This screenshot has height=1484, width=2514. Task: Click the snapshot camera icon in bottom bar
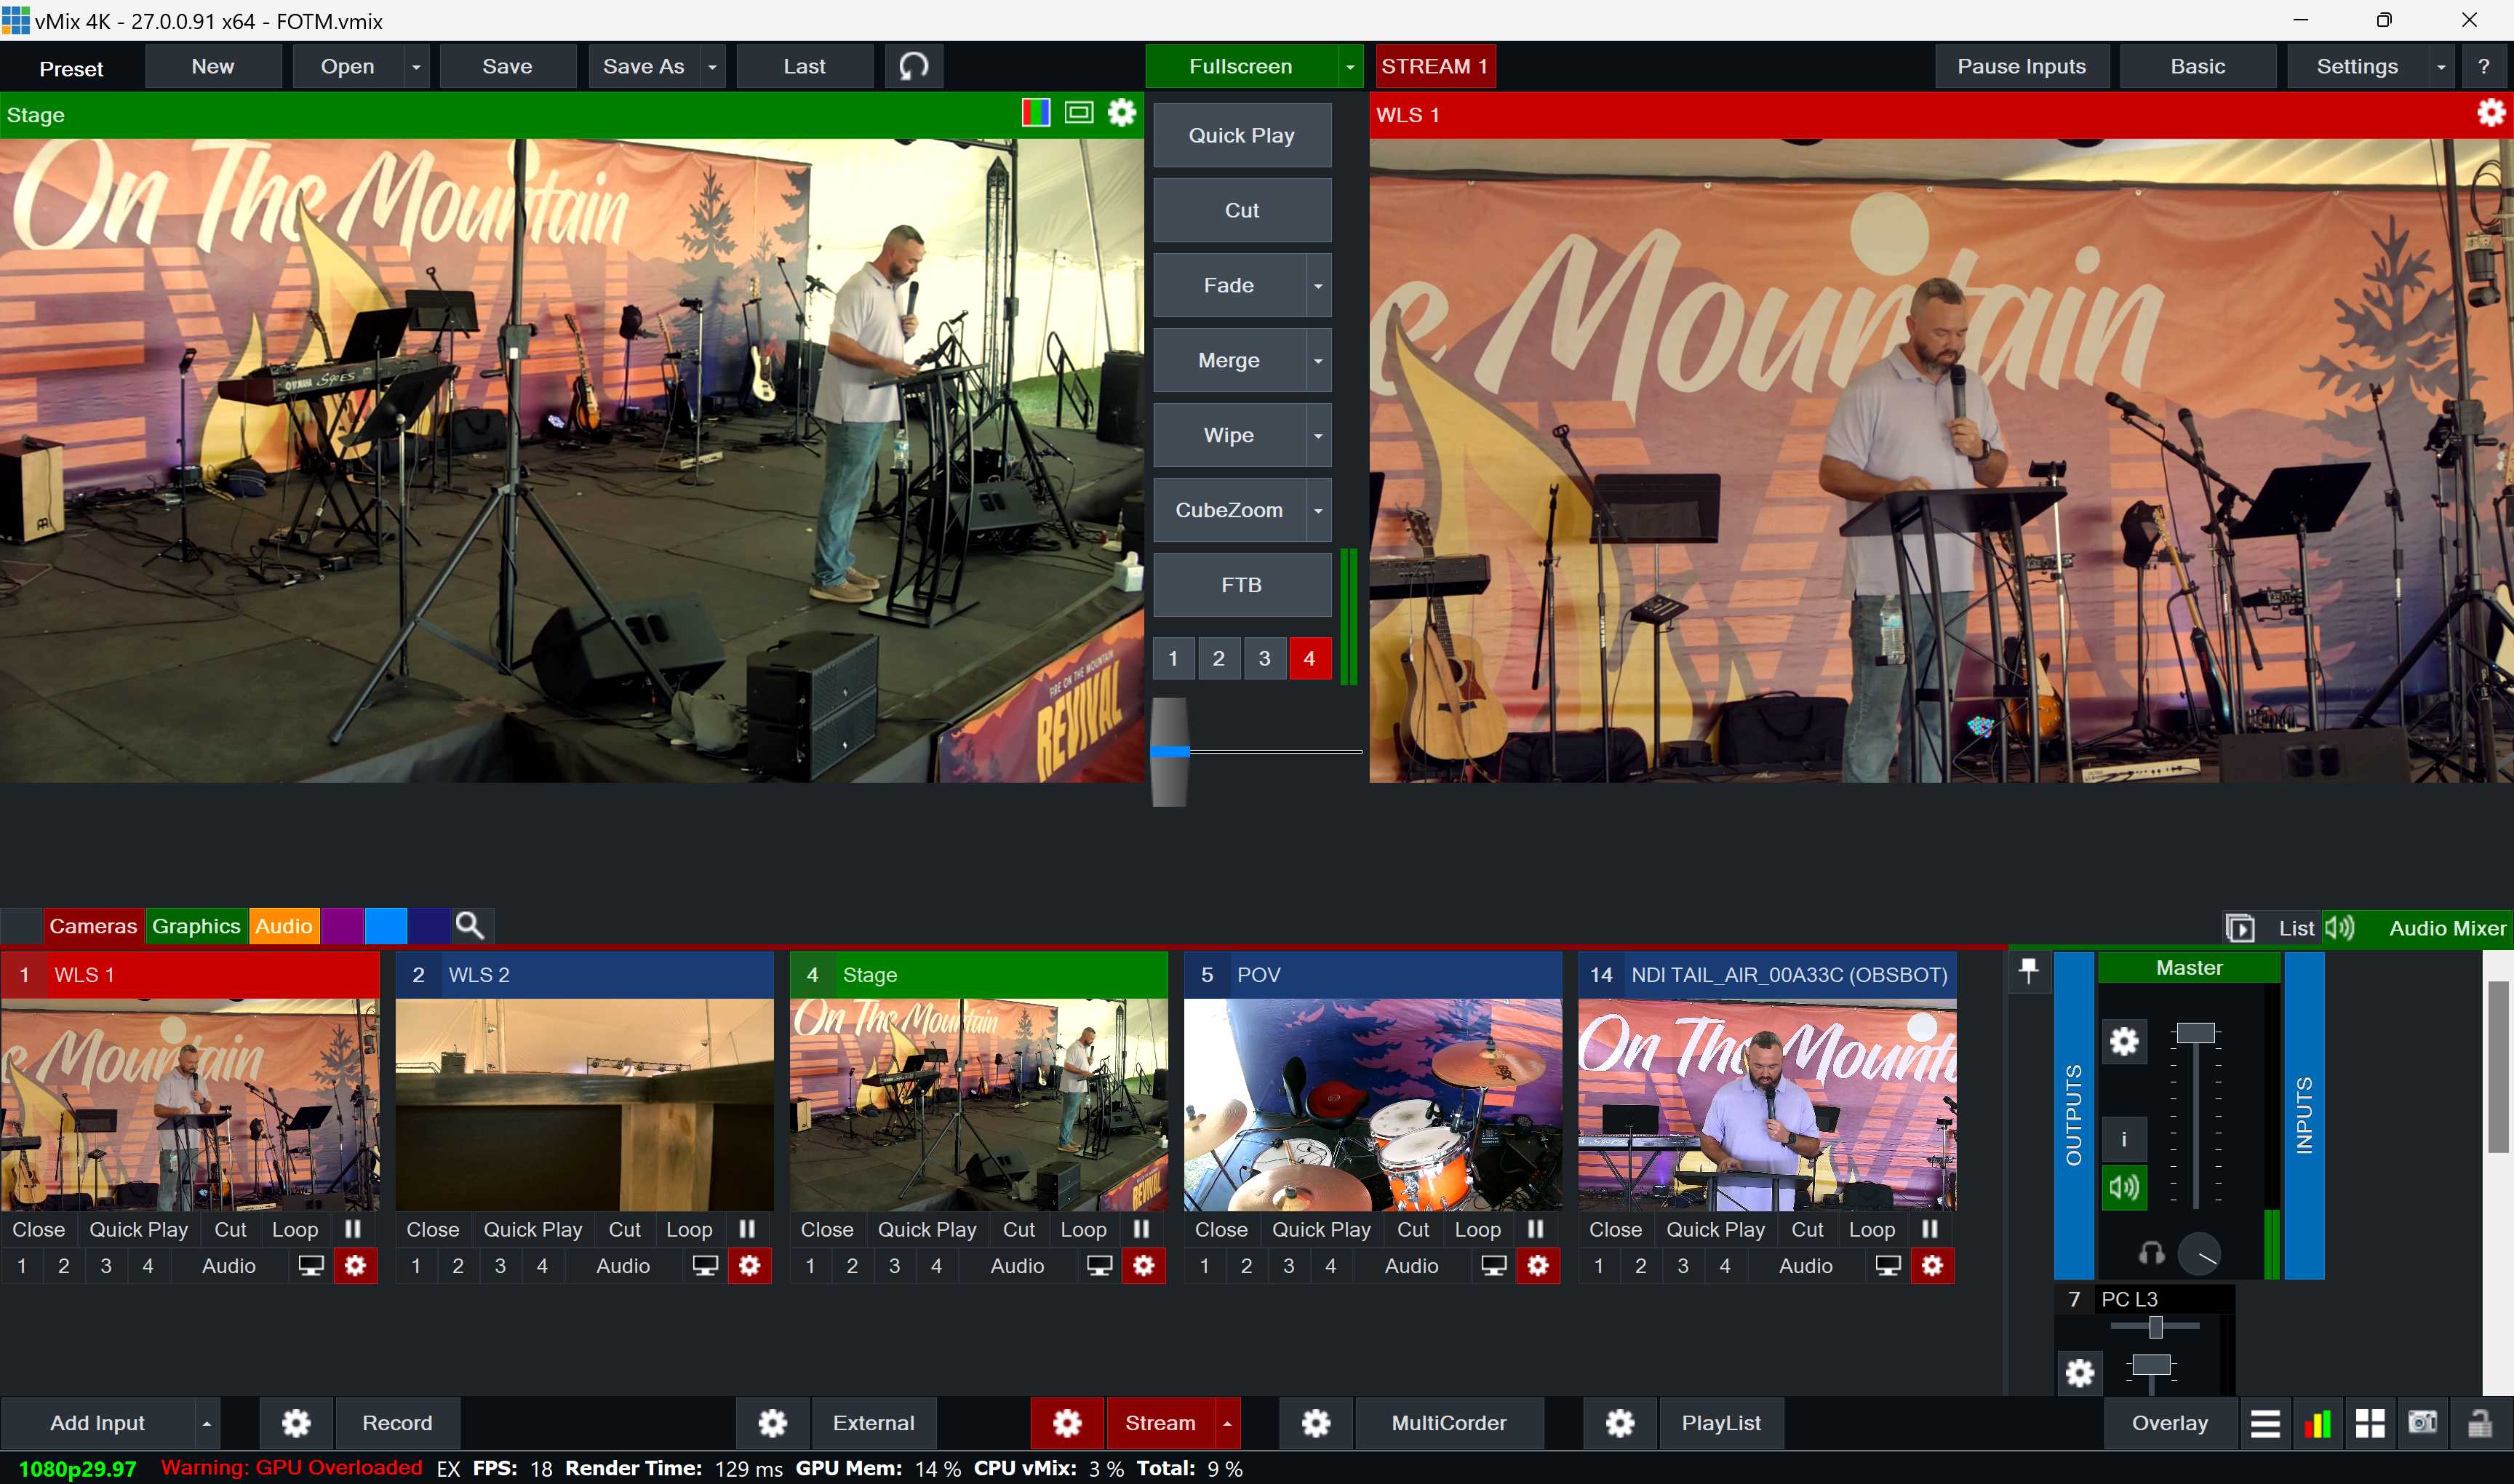click(x=2423, y=1423)
